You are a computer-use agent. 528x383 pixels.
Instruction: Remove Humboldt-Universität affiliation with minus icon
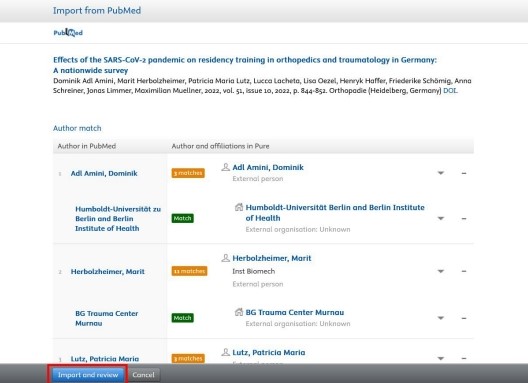click(x=464, y=218)
